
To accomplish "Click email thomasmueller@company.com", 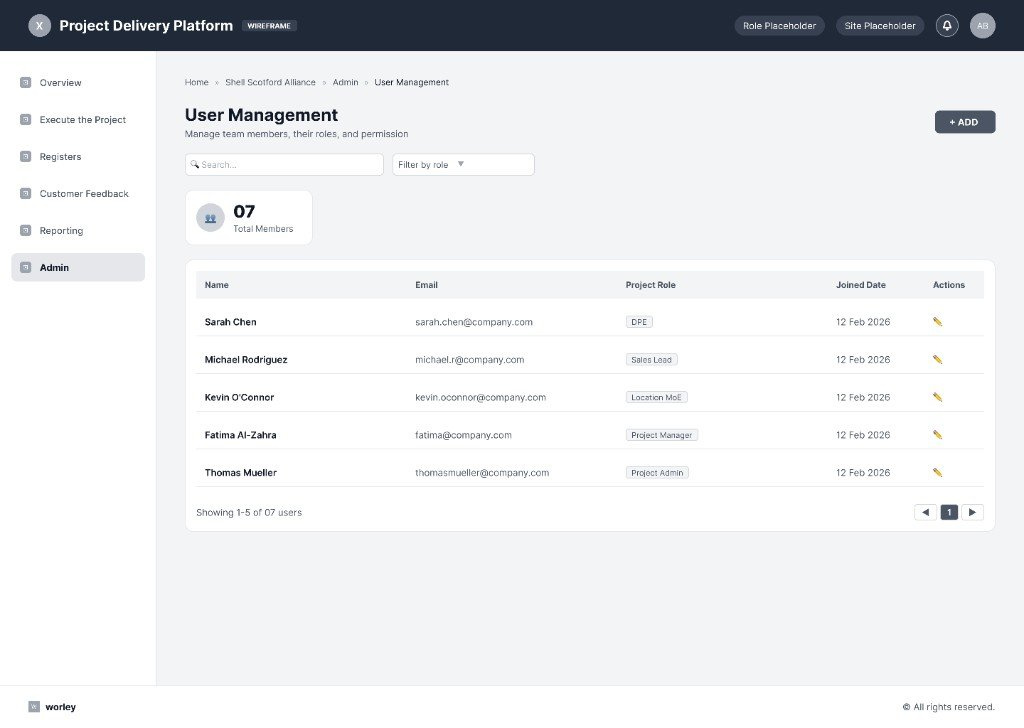I will pyautogui.click(x=482, y=473).
